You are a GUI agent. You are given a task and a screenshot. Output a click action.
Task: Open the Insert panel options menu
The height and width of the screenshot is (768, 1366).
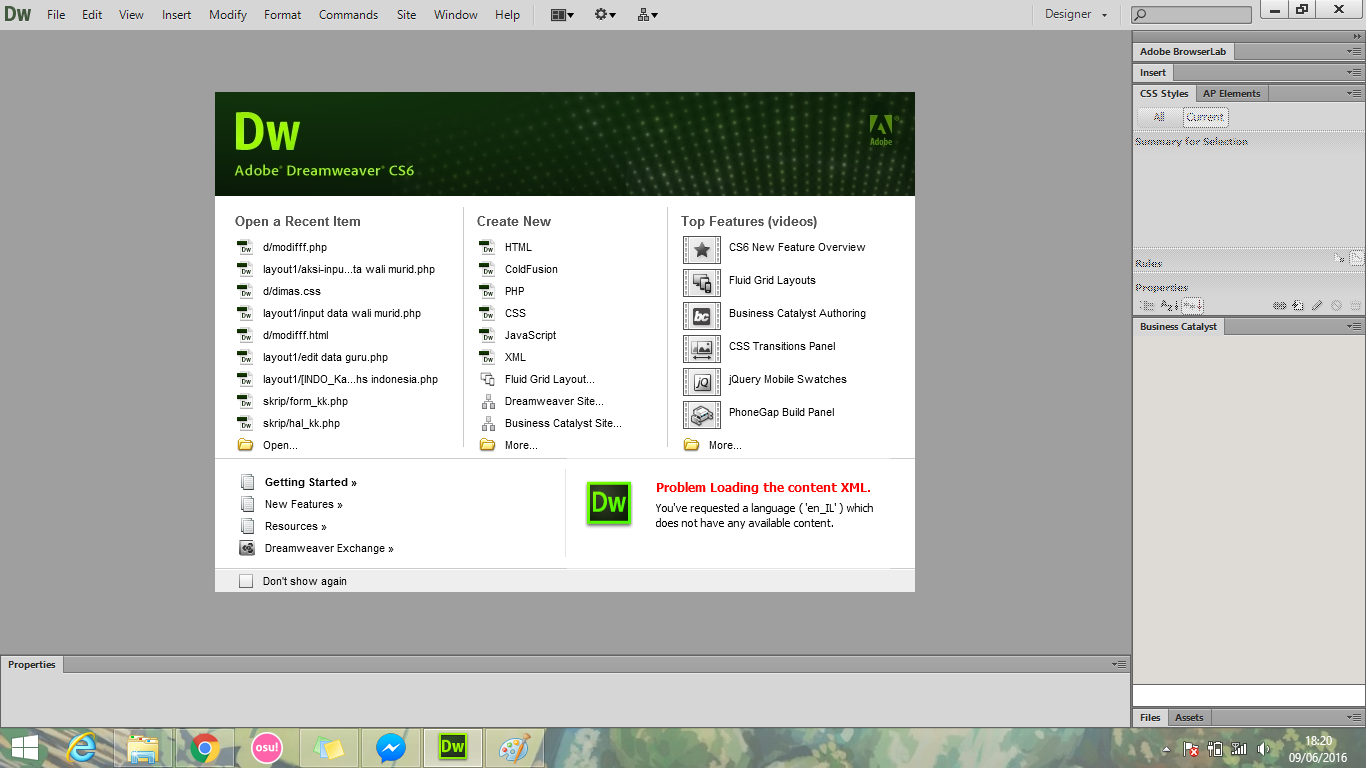coord(1356,72)
